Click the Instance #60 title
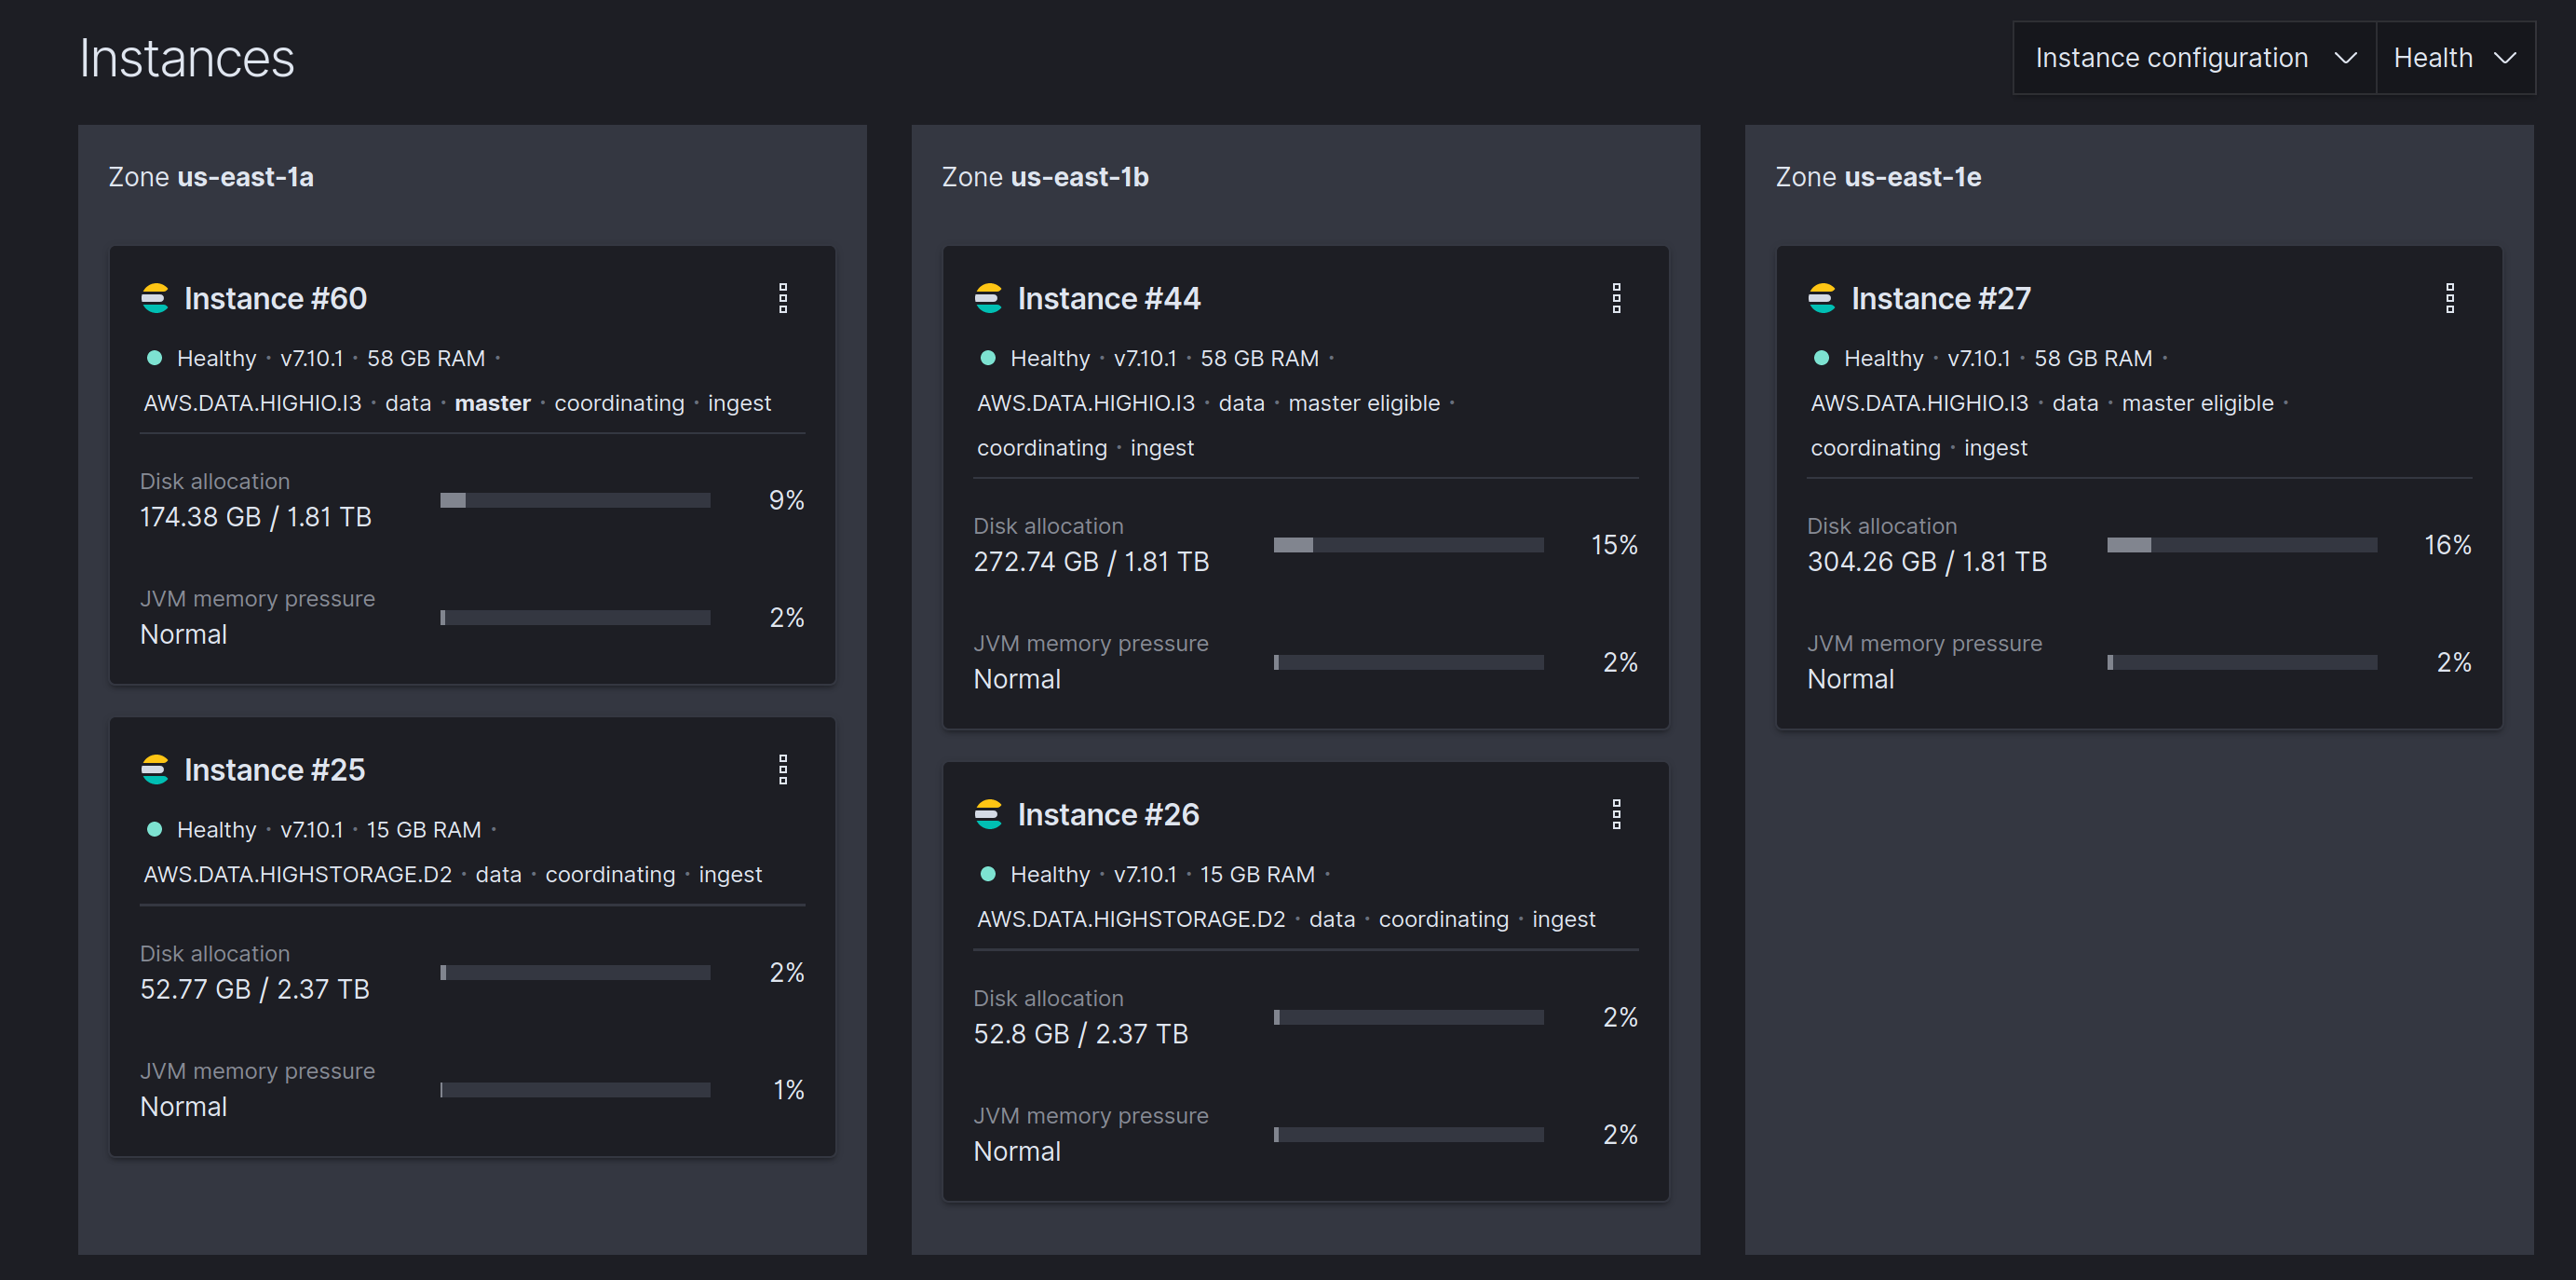The height and width of the screenshot is (1280, 2576). [x=275, y=298]
